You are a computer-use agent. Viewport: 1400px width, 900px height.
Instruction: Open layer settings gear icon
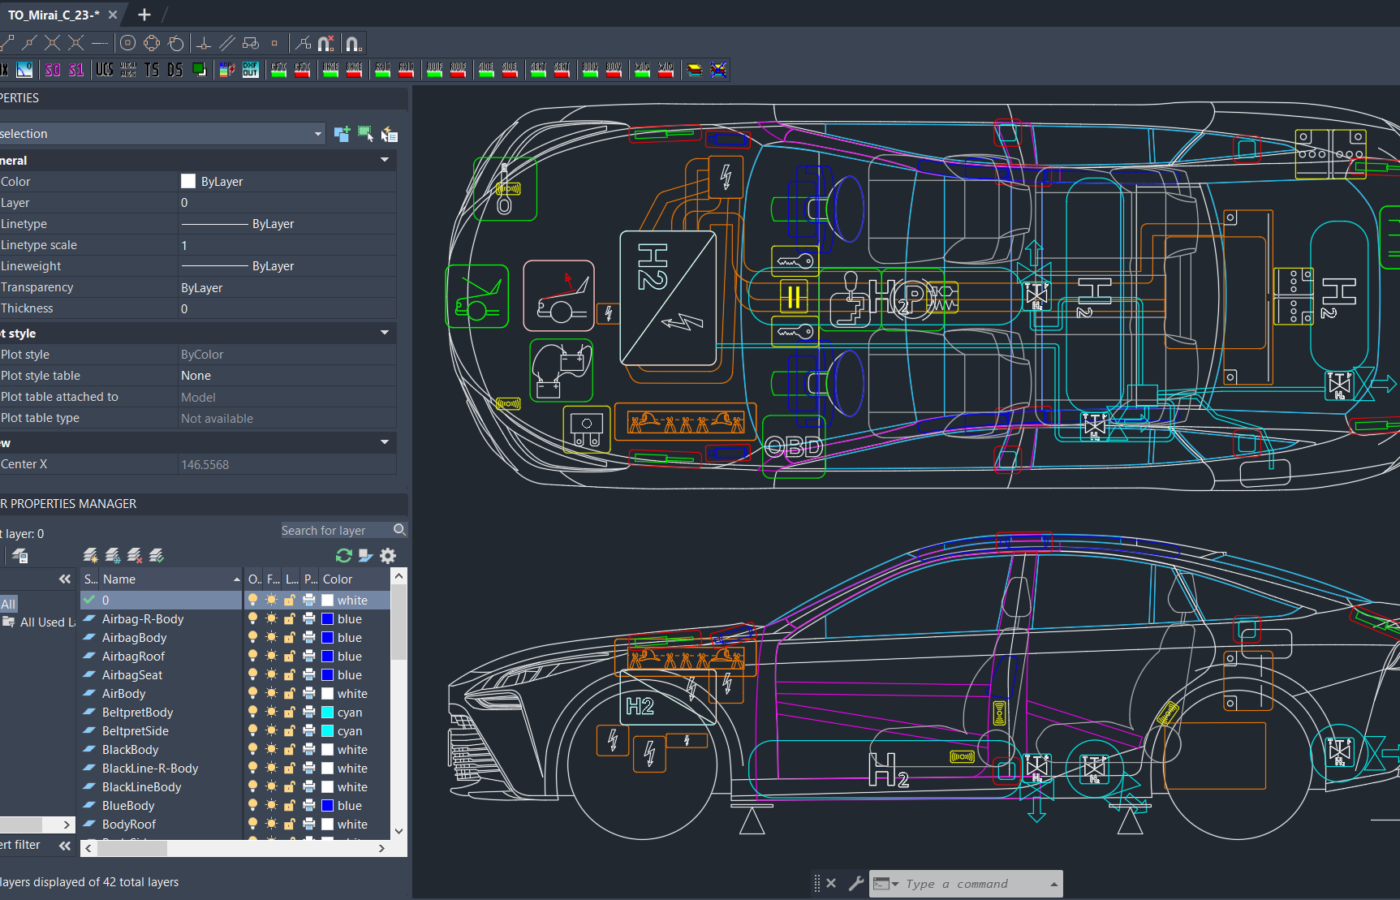coord(388,555)
